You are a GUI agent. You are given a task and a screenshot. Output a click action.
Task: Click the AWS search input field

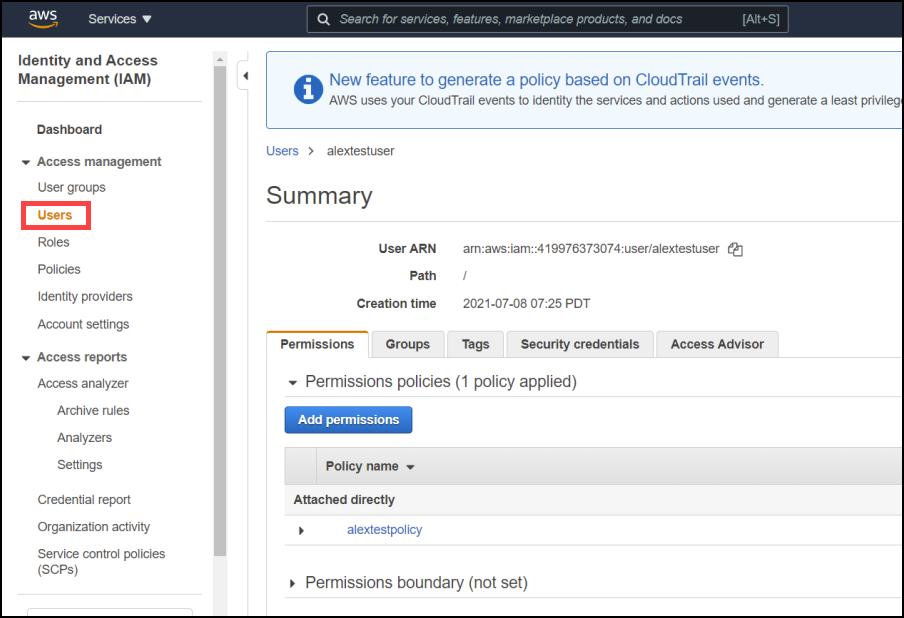pyautogui.click(x=548, y=19)
